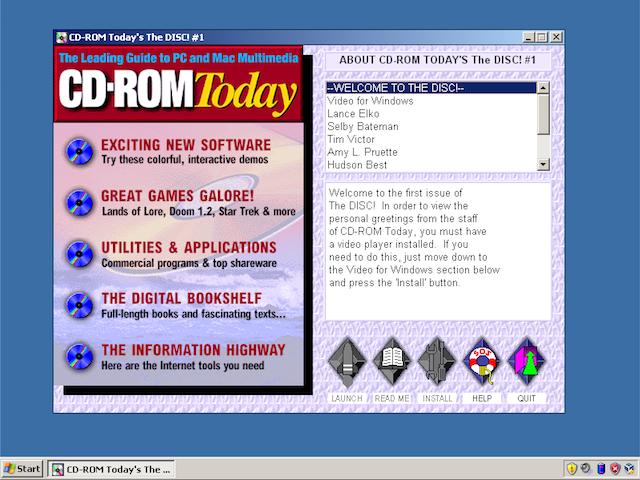The image size is (640, 480).
Task: Click the Quit exit-door icon
Action: (527, 362)
